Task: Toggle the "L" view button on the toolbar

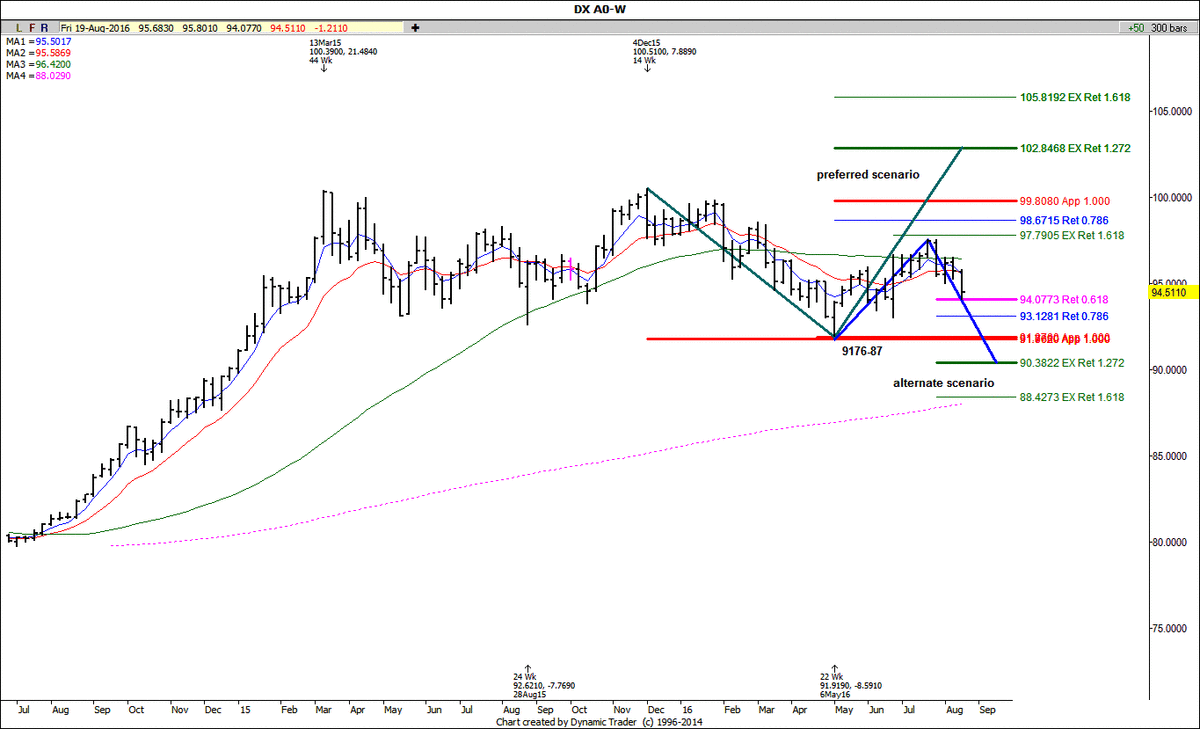Action: tap(18, 26)
